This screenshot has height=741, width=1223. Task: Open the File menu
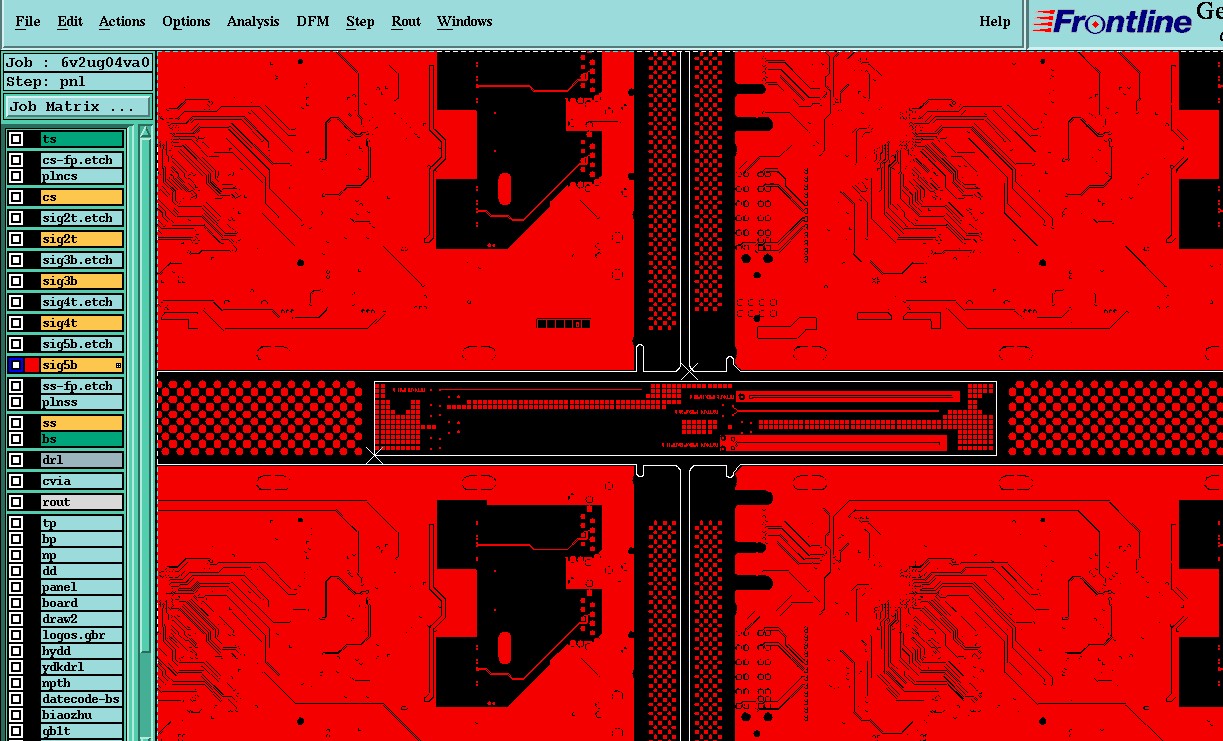click(x=27, y=21)
